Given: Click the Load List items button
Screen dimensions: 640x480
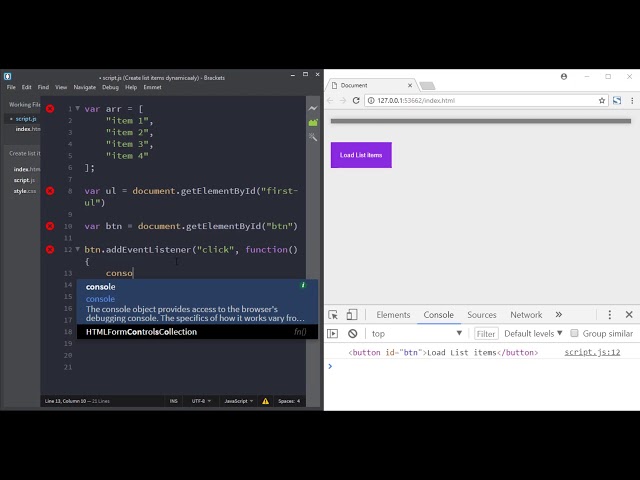Looking at the screenshot, I should point(361,155).
